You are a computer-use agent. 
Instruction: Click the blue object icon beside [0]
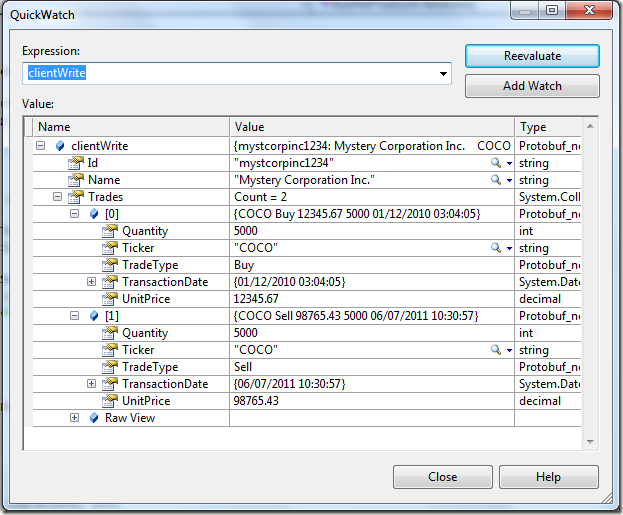(x=94, y=214)
